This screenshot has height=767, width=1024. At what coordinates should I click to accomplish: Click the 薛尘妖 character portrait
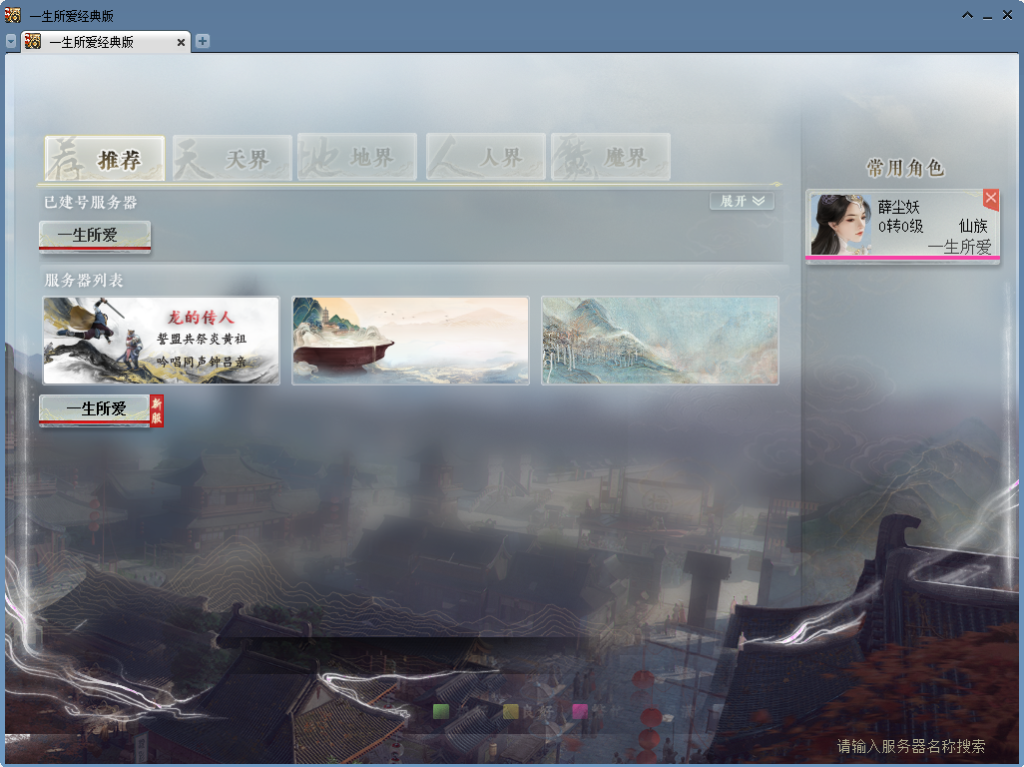pos(838,225)
